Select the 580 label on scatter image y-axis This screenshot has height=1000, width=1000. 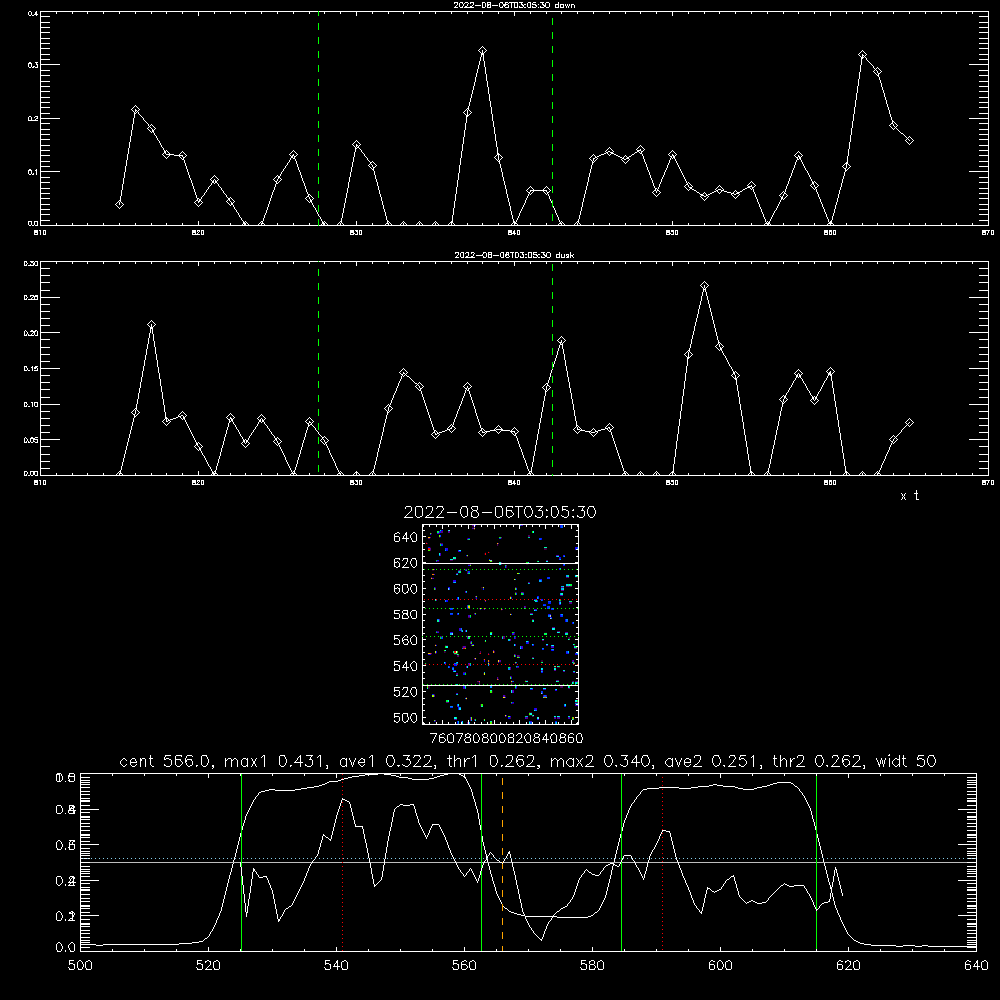(x=406, y=615)
